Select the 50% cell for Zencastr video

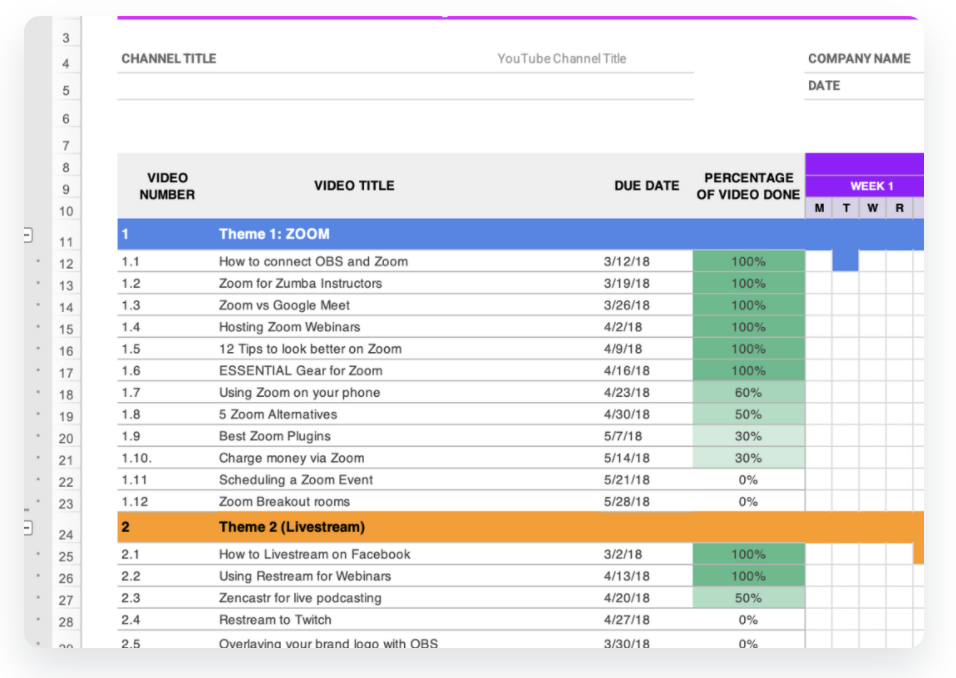click(747, 598)
